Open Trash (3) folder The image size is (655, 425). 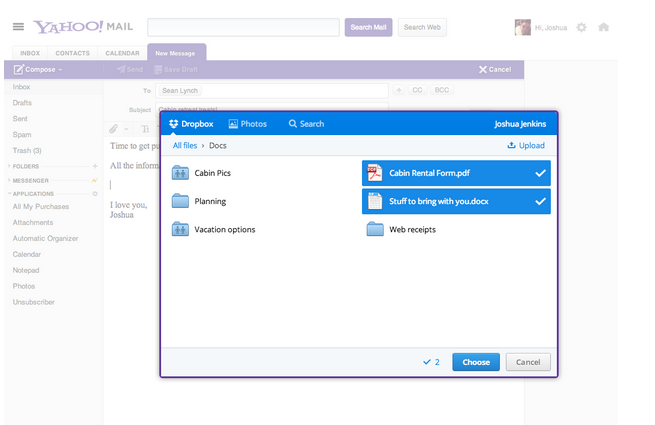click(27, 150)
